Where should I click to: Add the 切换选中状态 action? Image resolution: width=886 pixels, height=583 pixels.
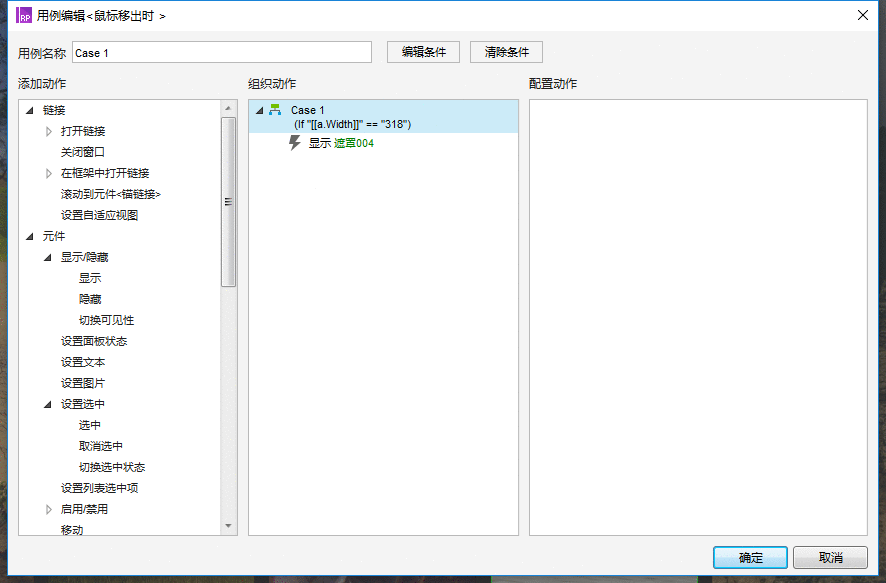pyautogui.click(x=112, y=467)
